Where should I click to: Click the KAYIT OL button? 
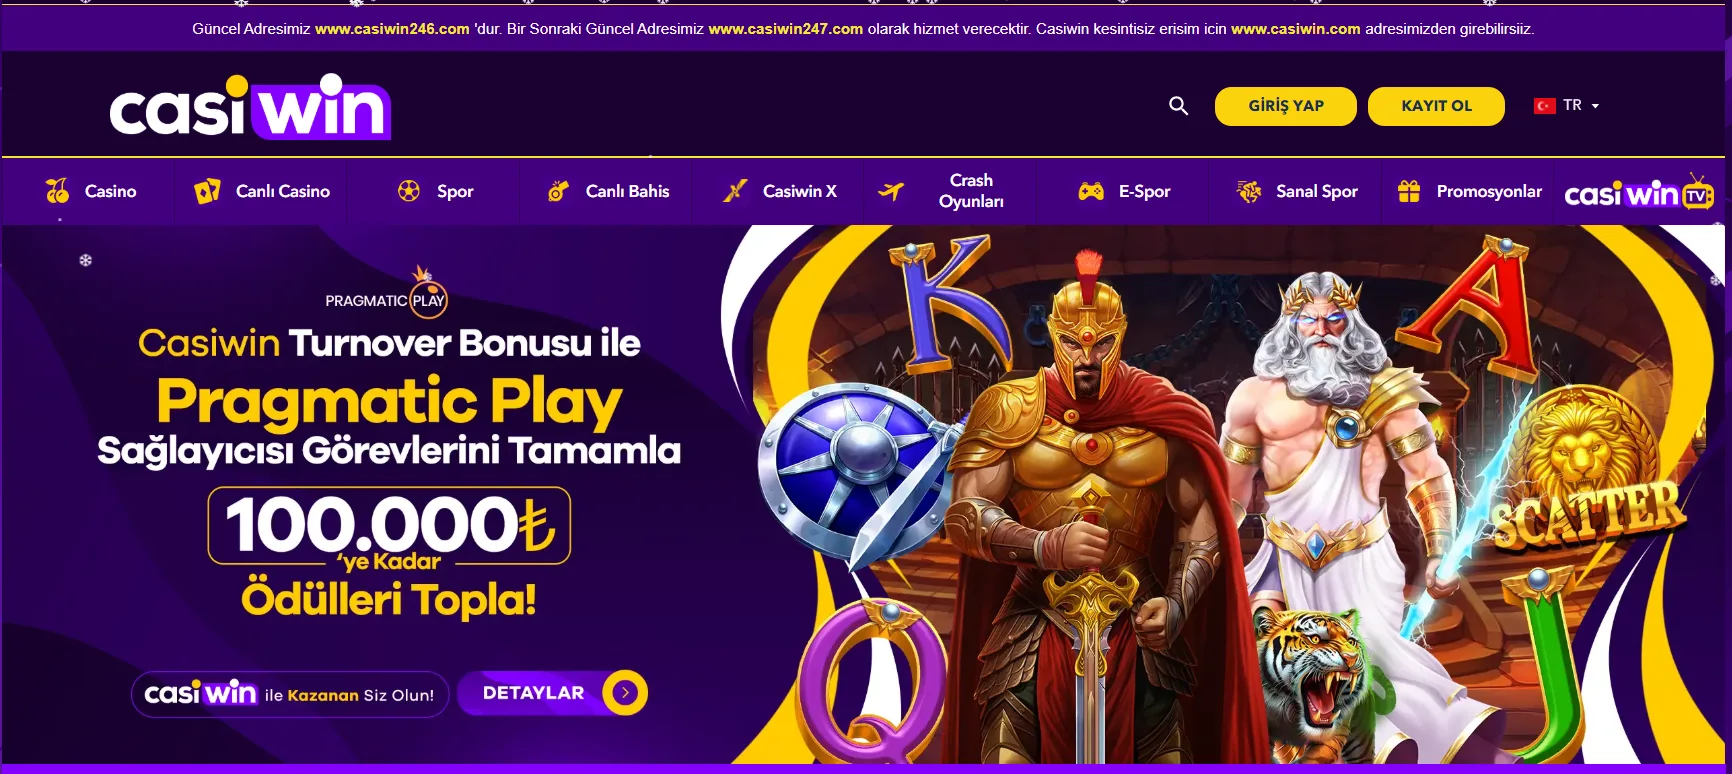1436,106
